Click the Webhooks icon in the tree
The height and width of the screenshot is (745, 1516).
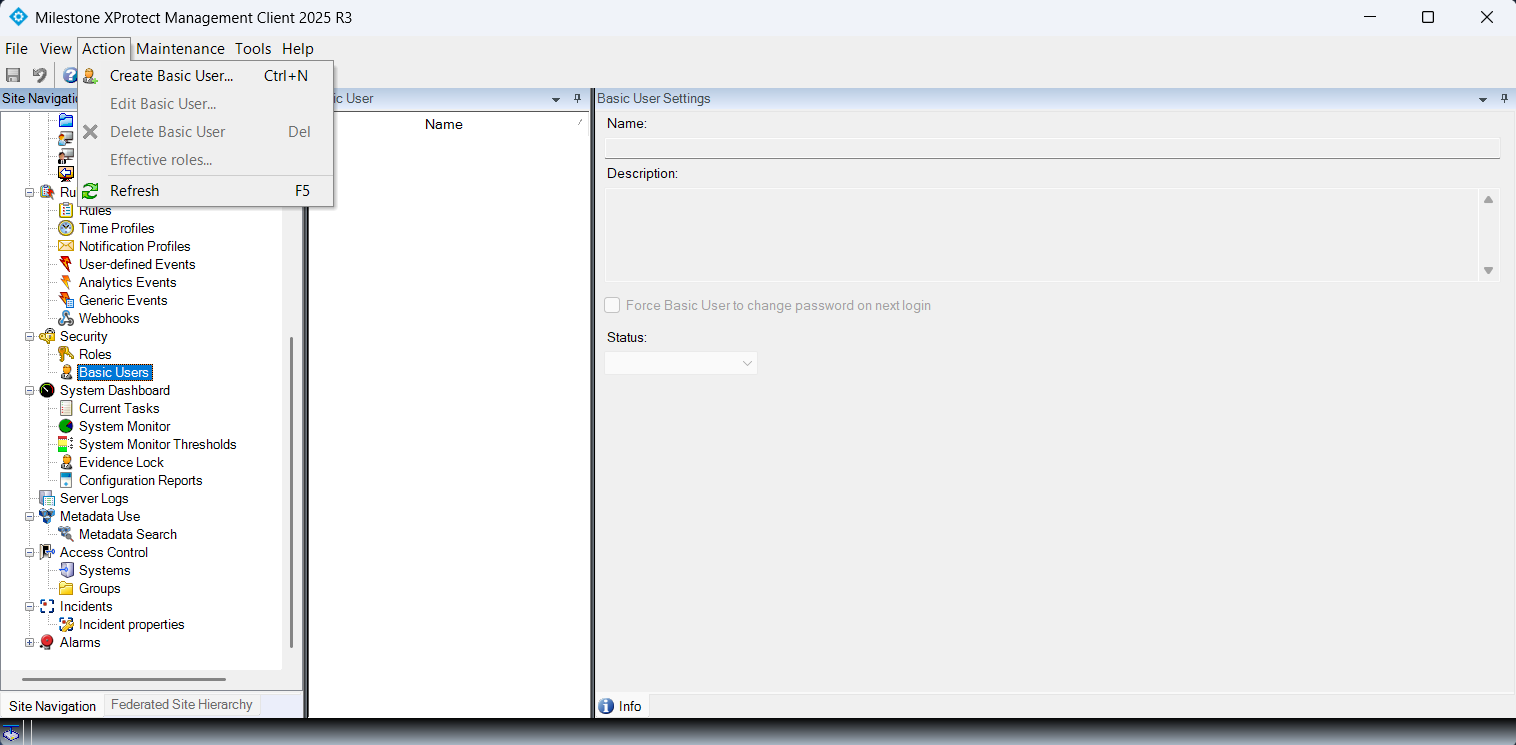(66, 318)
